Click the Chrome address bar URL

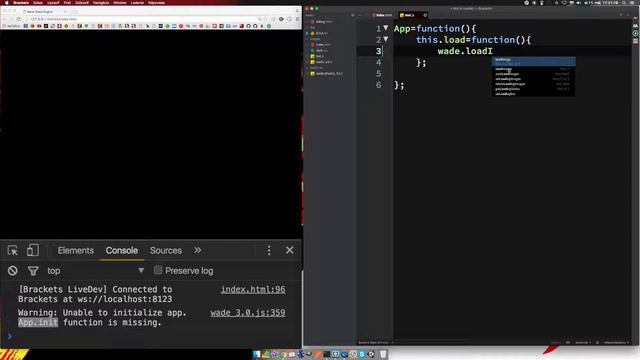53,19
